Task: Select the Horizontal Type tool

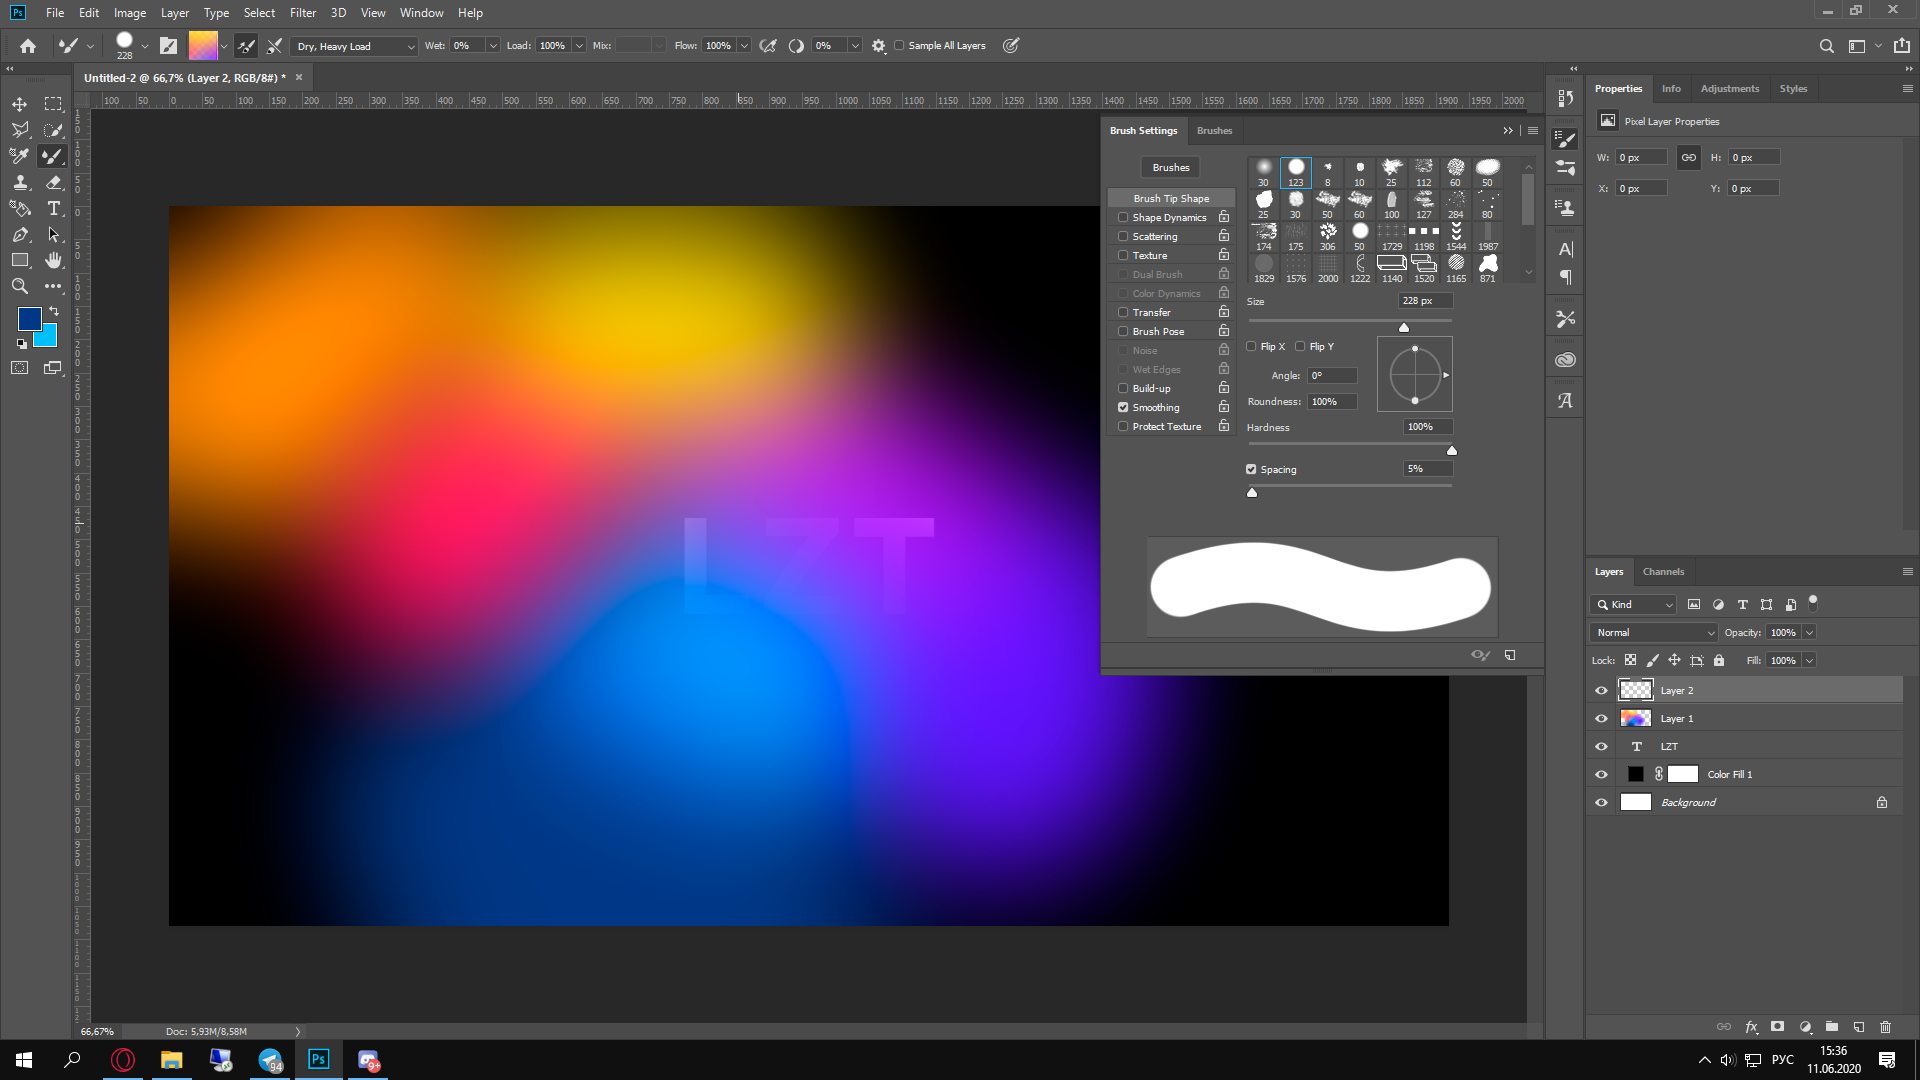Action: (54, 208)
